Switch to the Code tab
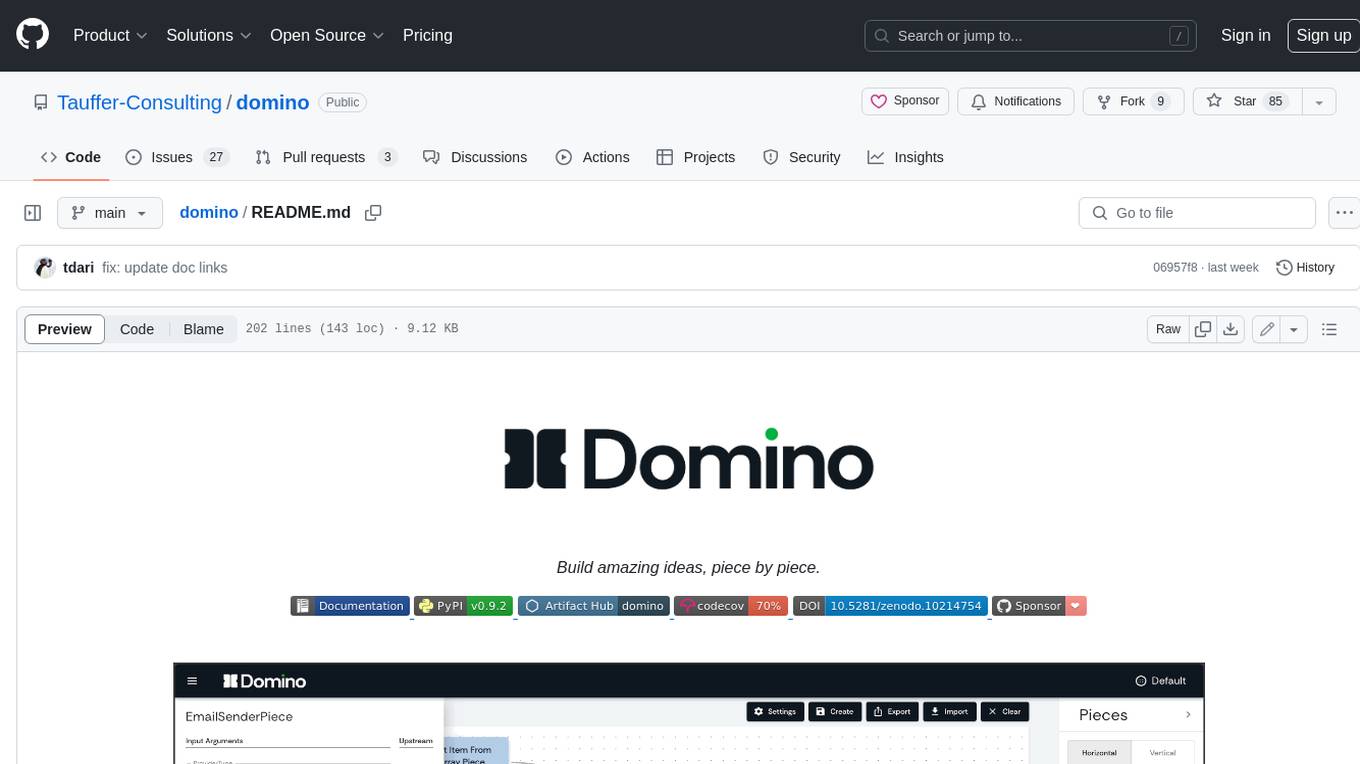Image resolution: width=1360 pixels, height=764 pixels. tap(71, 157)
